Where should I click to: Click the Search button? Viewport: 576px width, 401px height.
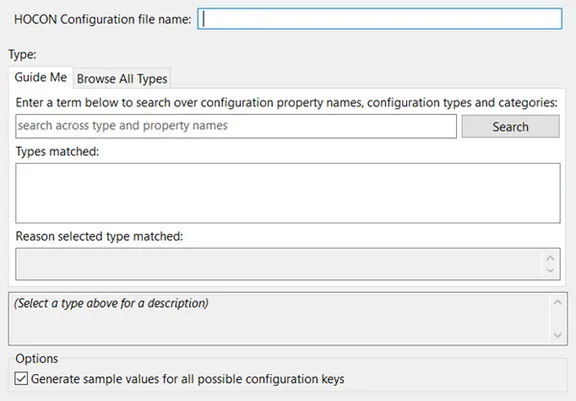click(511, 127)
